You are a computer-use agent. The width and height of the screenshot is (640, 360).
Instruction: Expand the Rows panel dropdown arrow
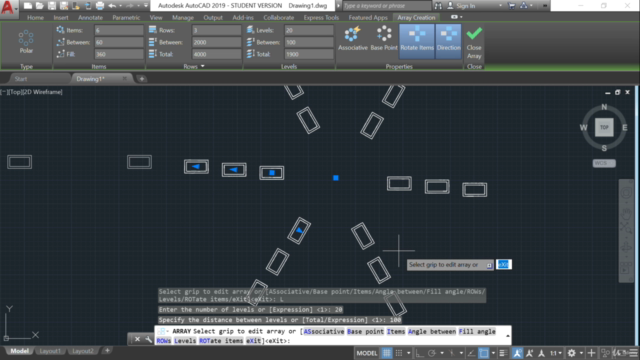coord(202,66)
